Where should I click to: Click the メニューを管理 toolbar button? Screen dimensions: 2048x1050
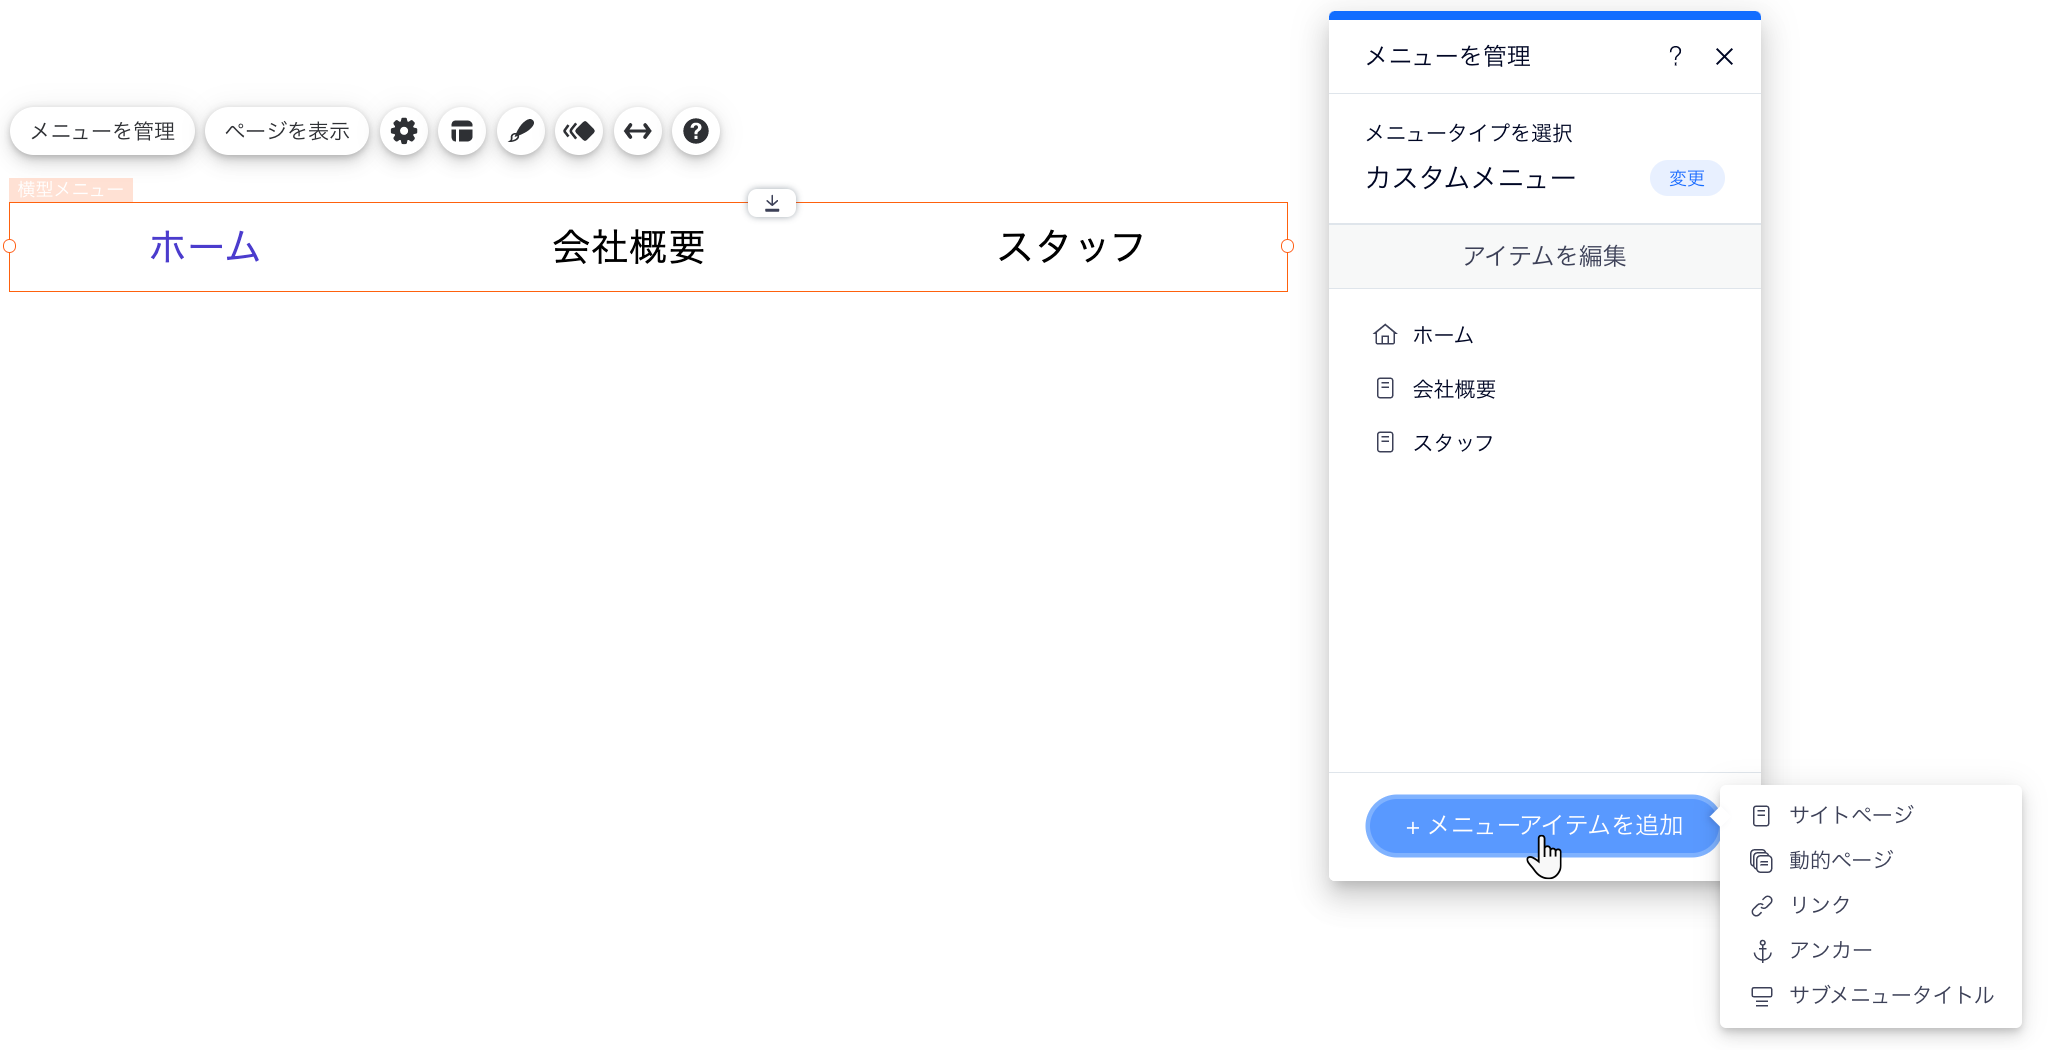(x=102, y=131)
